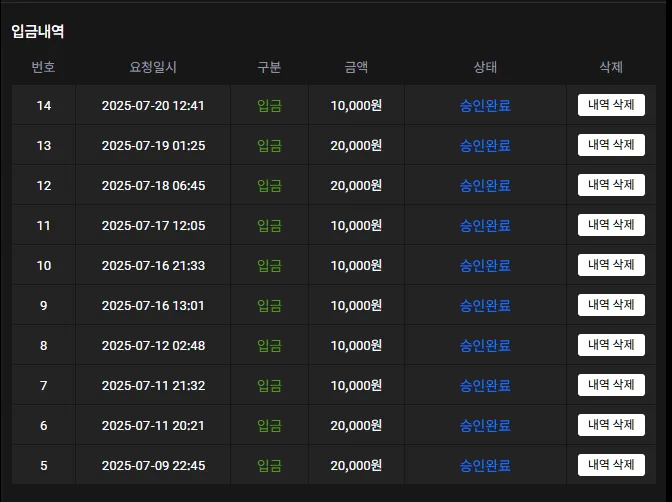This screenshot has width=672, height=502.
Task: Click 10,000원 amount in row 9
Action: pyautogui.click(x=356, y=306)
